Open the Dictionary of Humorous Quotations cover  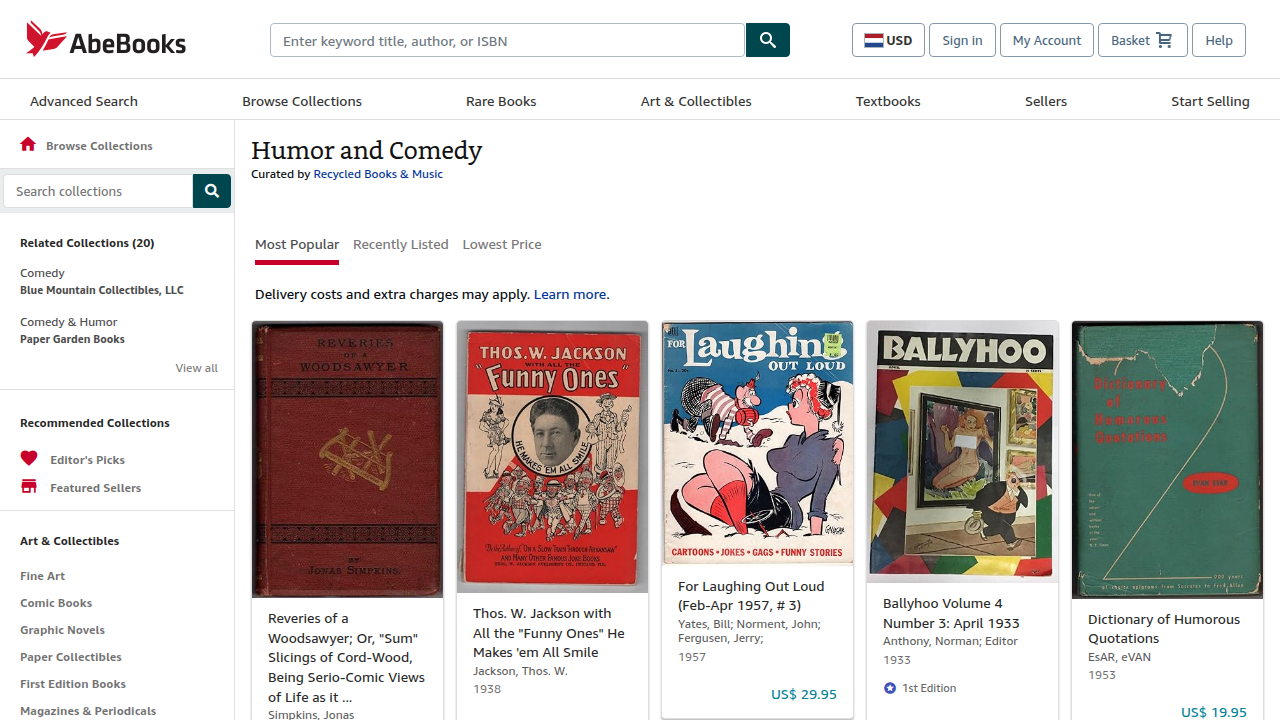point(1167,460)
